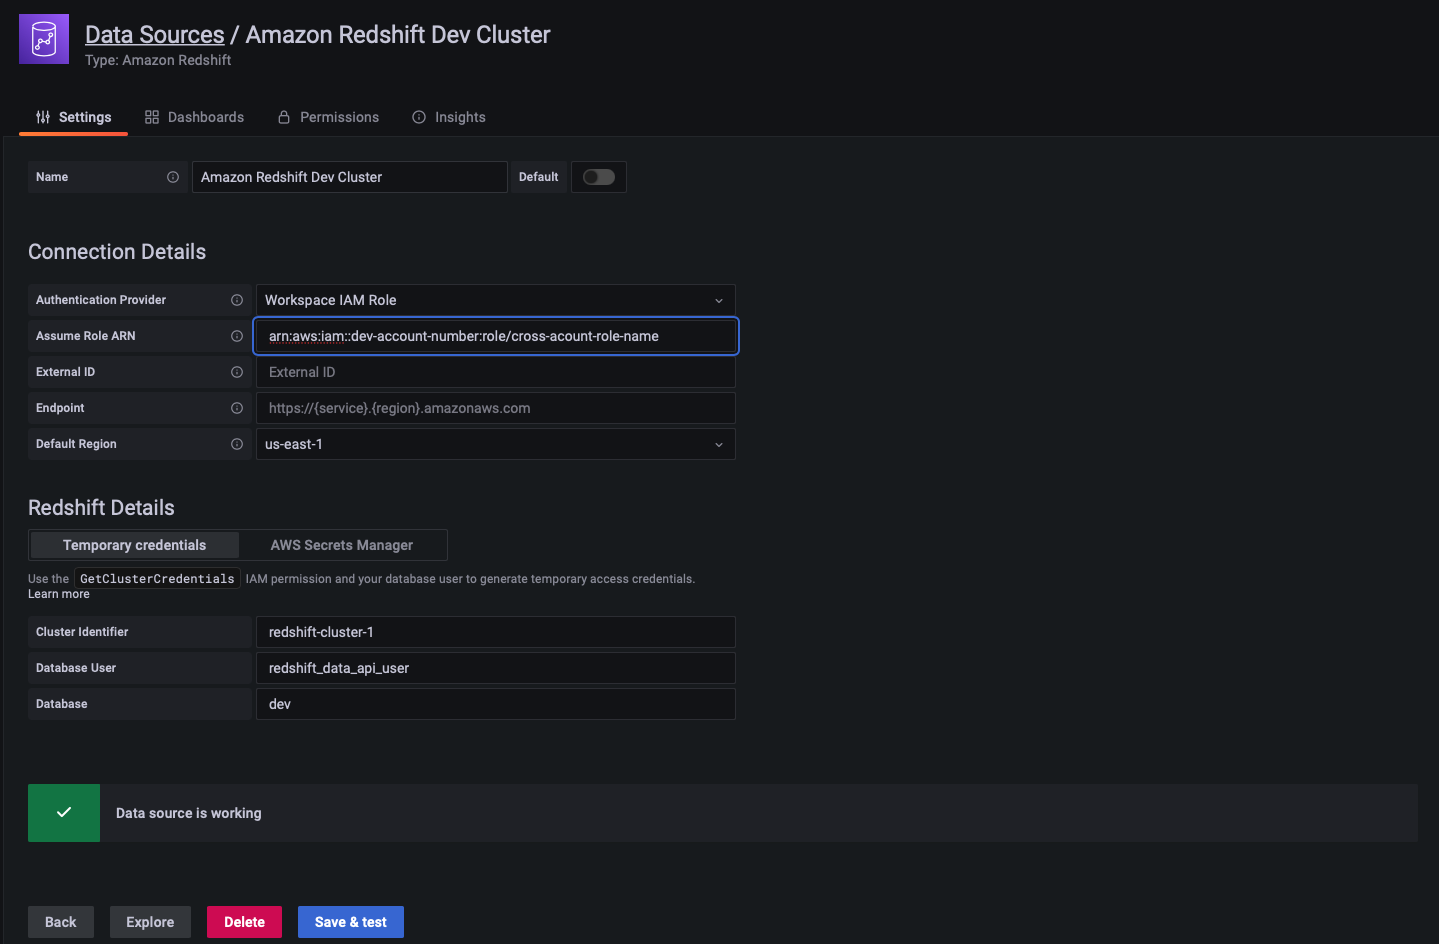Open the Insights tab

(x=449, y=117)
